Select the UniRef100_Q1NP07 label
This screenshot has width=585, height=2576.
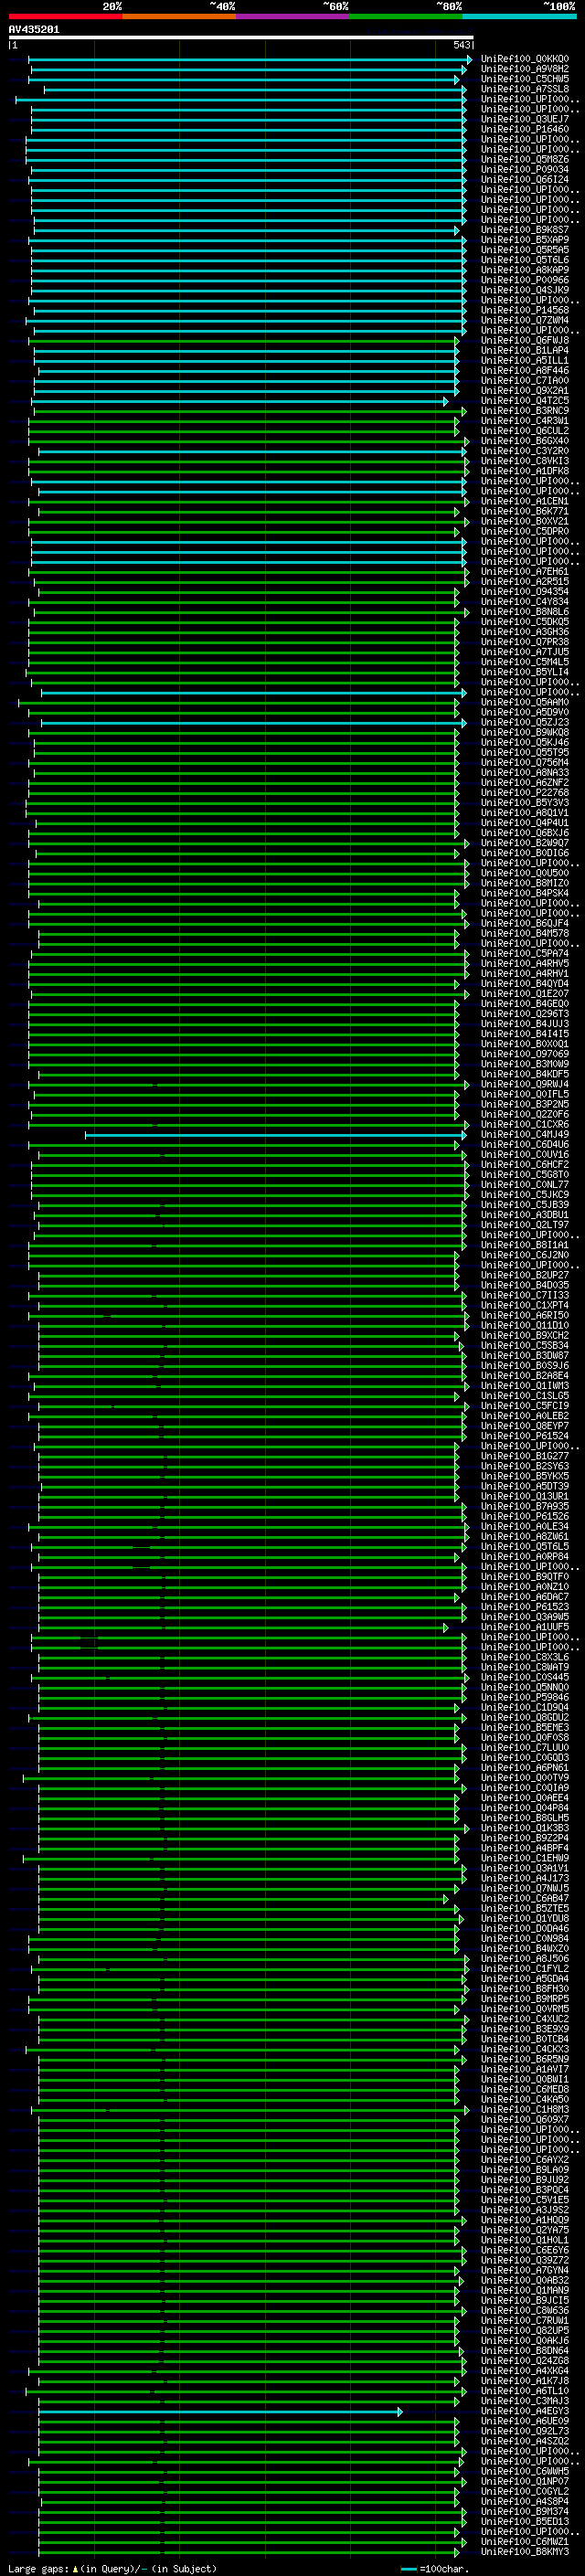(524, 2481)
